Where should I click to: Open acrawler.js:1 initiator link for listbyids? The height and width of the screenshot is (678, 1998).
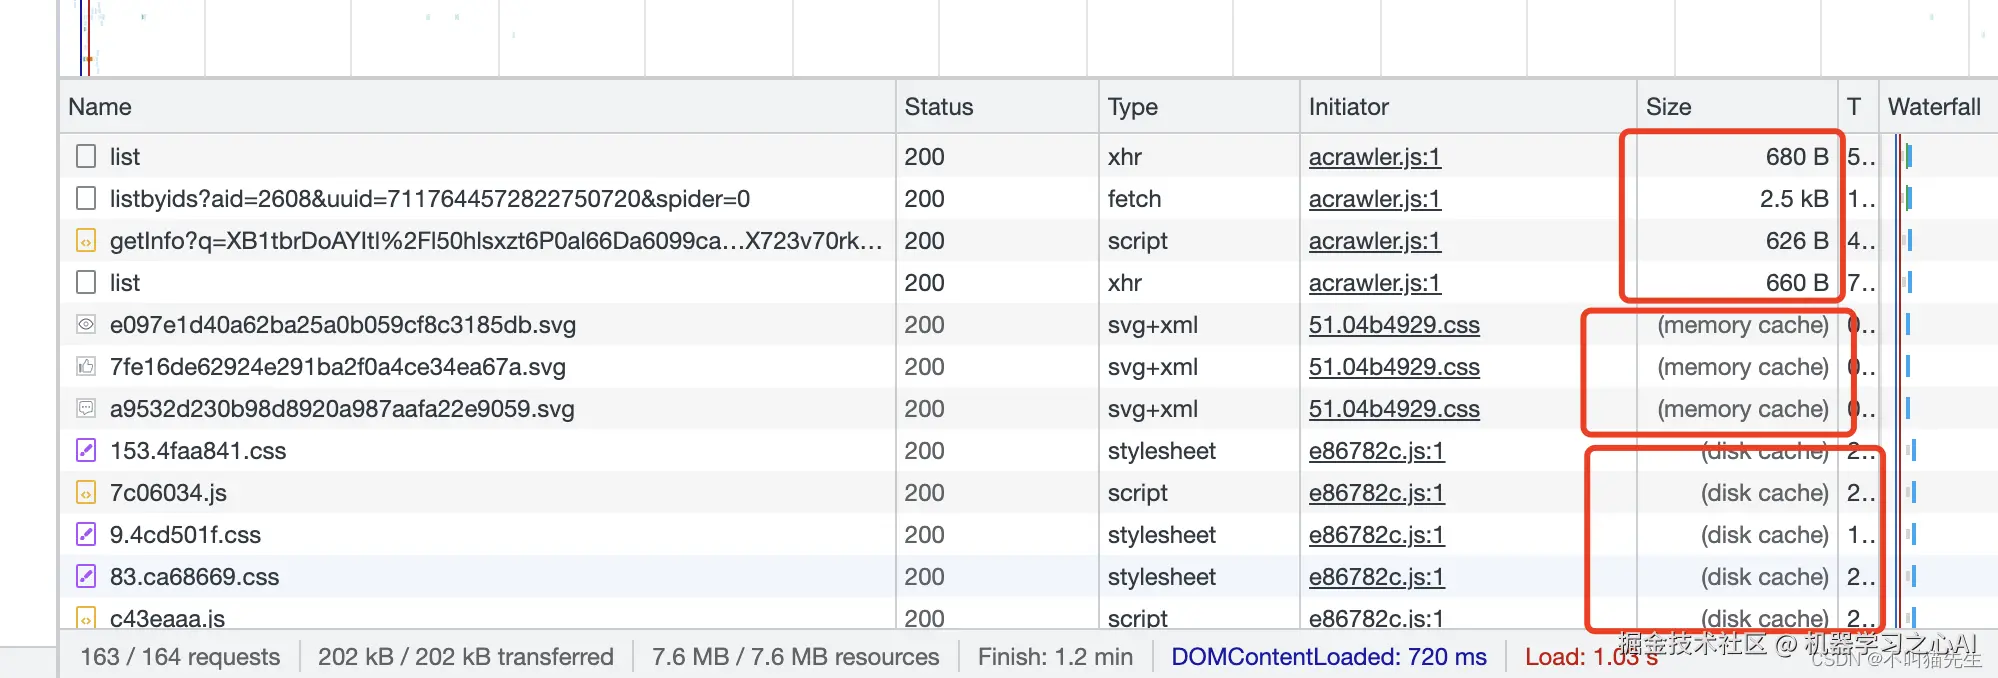pos(1374,199)
